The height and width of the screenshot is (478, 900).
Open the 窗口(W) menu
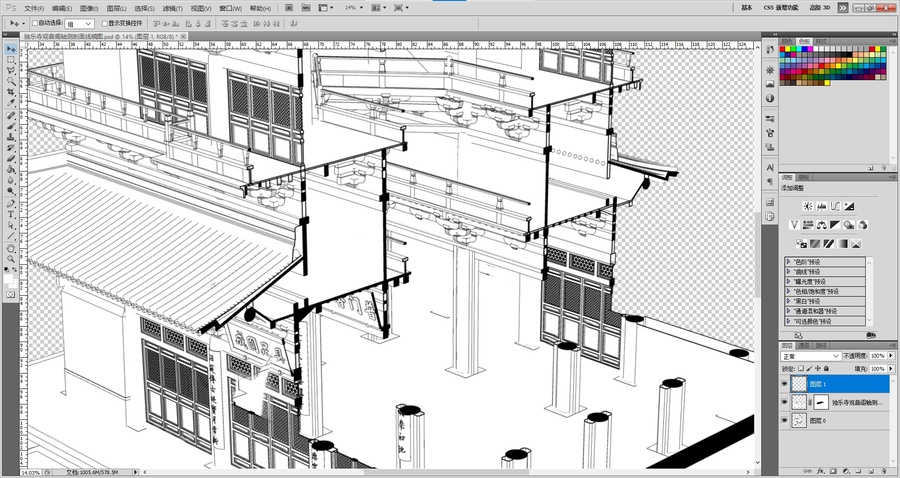[x=230, y=9]
